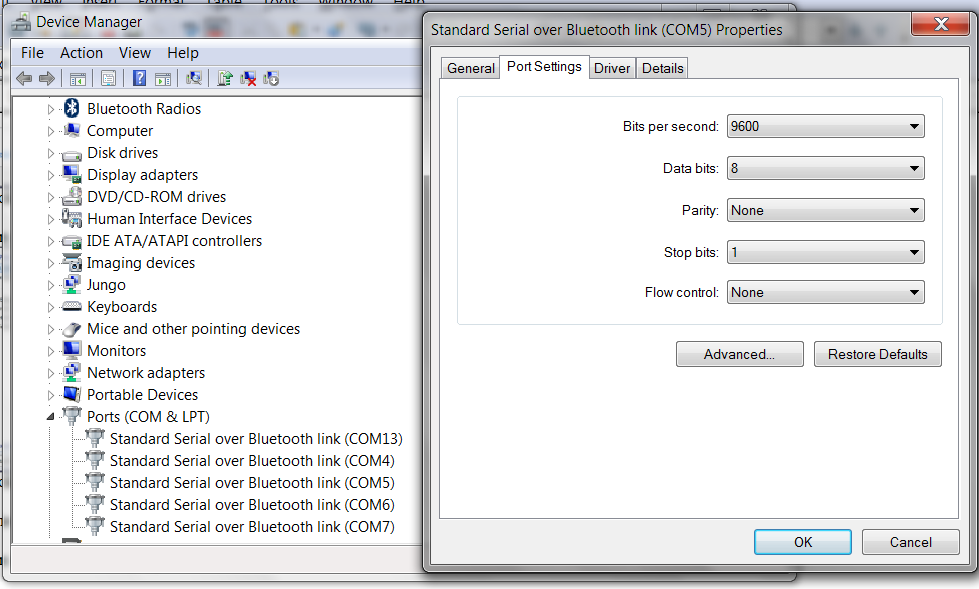979x589 pixels.
Task: Click the Restore Defaults button
Action: click(x=877, y=354)
